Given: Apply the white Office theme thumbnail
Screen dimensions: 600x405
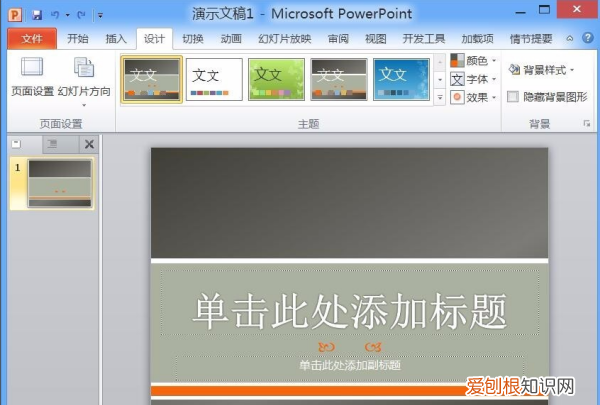Looking at the screenshot, I should (x=214, y=79).
